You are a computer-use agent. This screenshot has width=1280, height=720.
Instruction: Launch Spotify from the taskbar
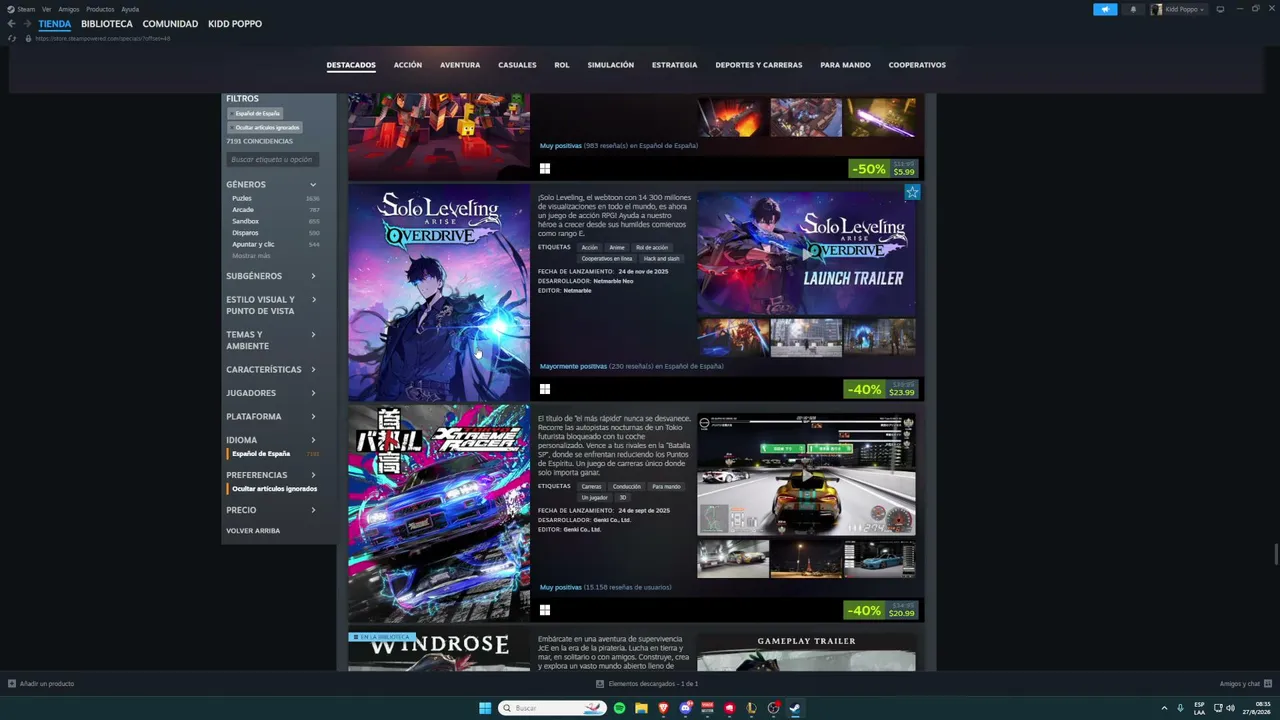pos(619,708)
